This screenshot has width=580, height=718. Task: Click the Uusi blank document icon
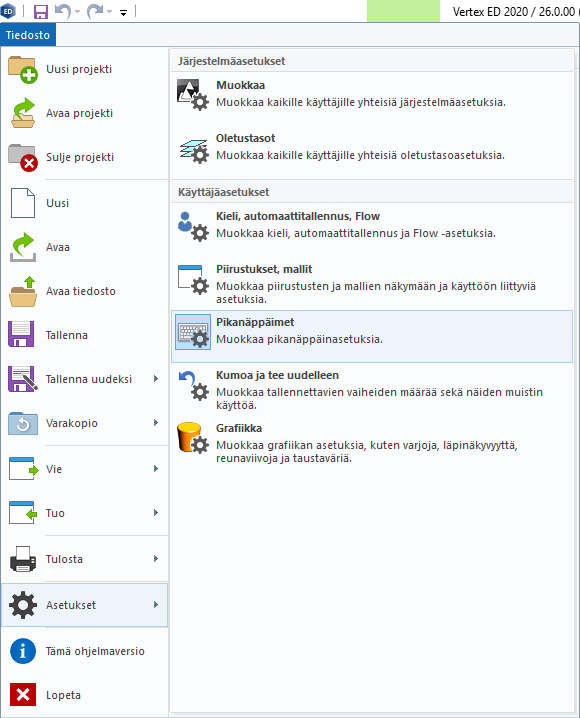click(22, 202)
